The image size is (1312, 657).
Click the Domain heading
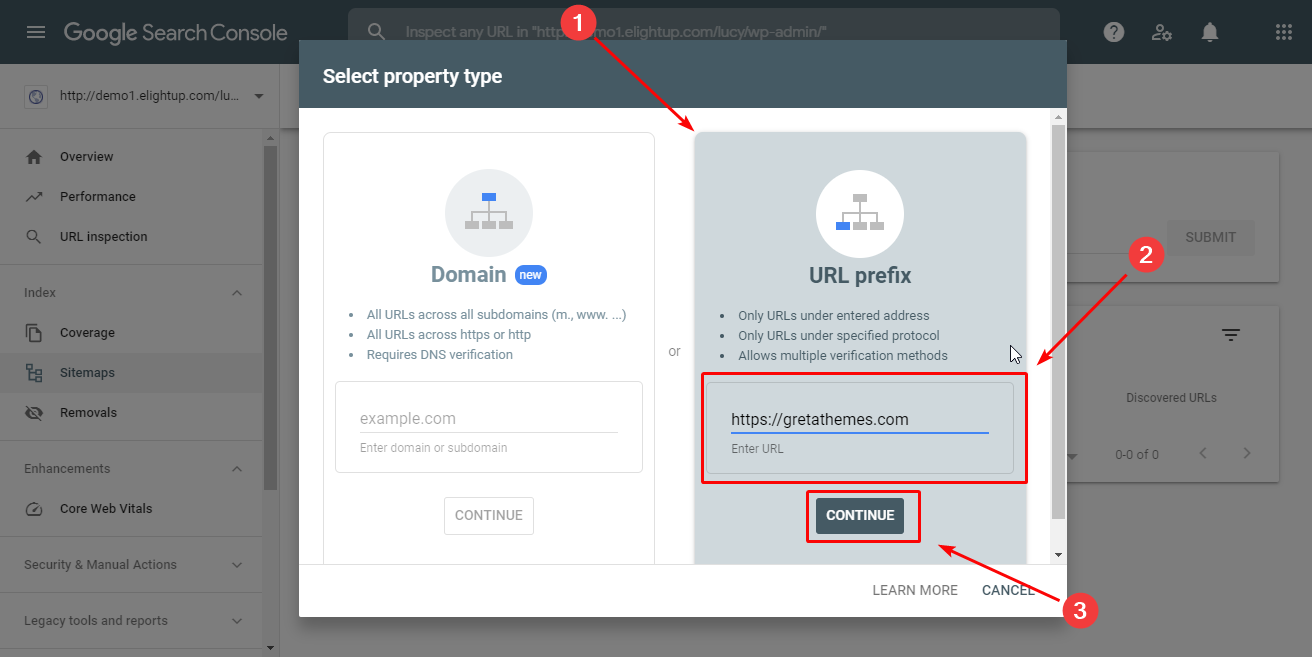click(x=469, y=275)
